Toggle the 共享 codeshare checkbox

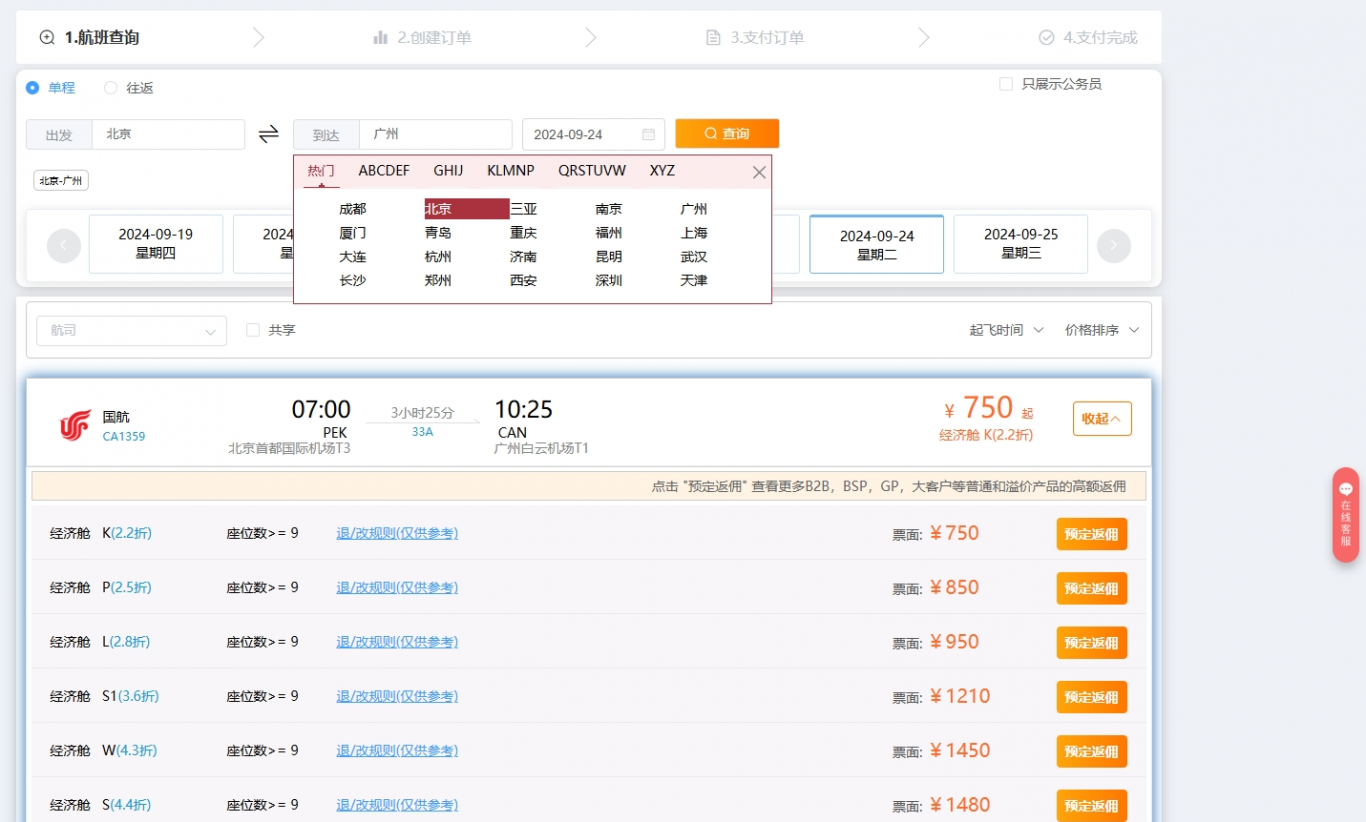pyautogui.click(x=253, y=330)
